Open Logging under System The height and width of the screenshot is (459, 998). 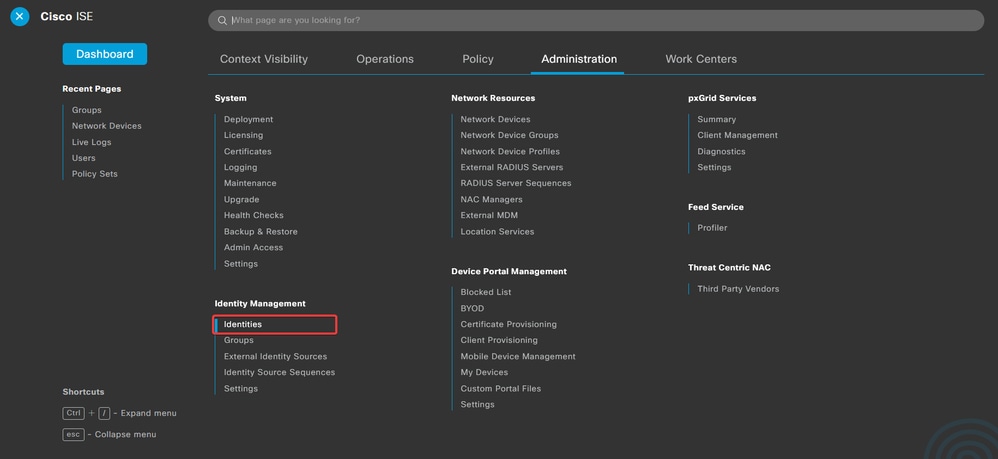tap(241, 167)
